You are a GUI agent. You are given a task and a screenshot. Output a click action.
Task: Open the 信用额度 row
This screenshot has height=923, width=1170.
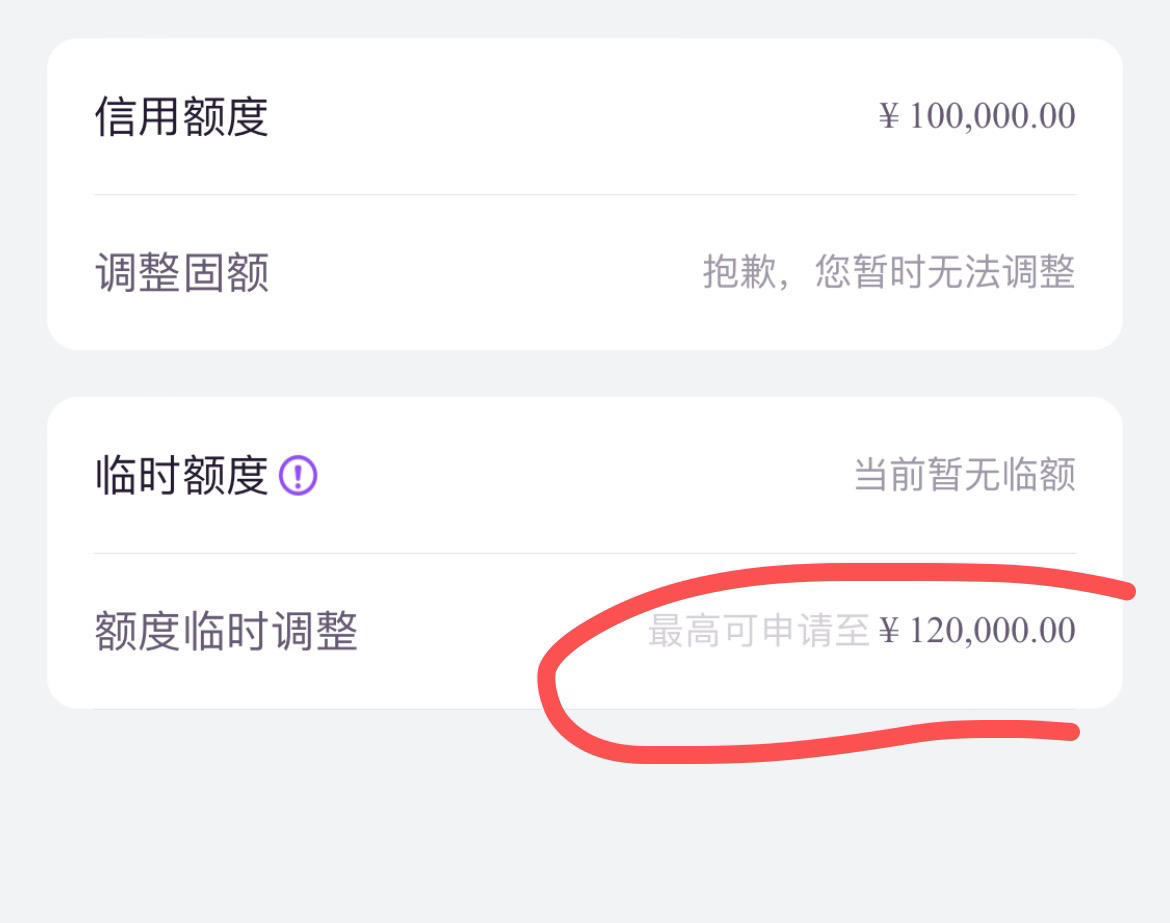click(x=584, y=116)
